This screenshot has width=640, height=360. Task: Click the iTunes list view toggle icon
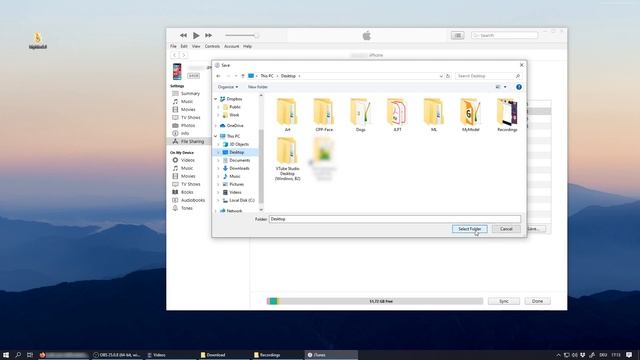click(458, 36)
